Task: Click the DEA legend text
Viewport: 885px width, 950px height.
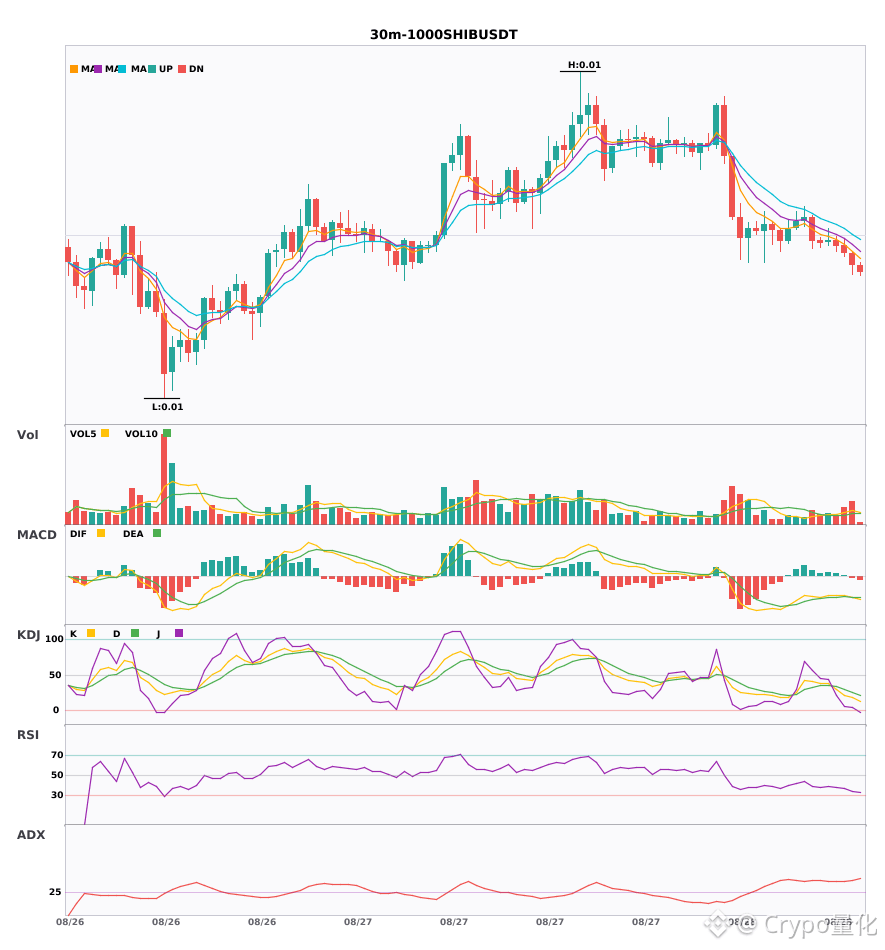Action: coord(133,534)
